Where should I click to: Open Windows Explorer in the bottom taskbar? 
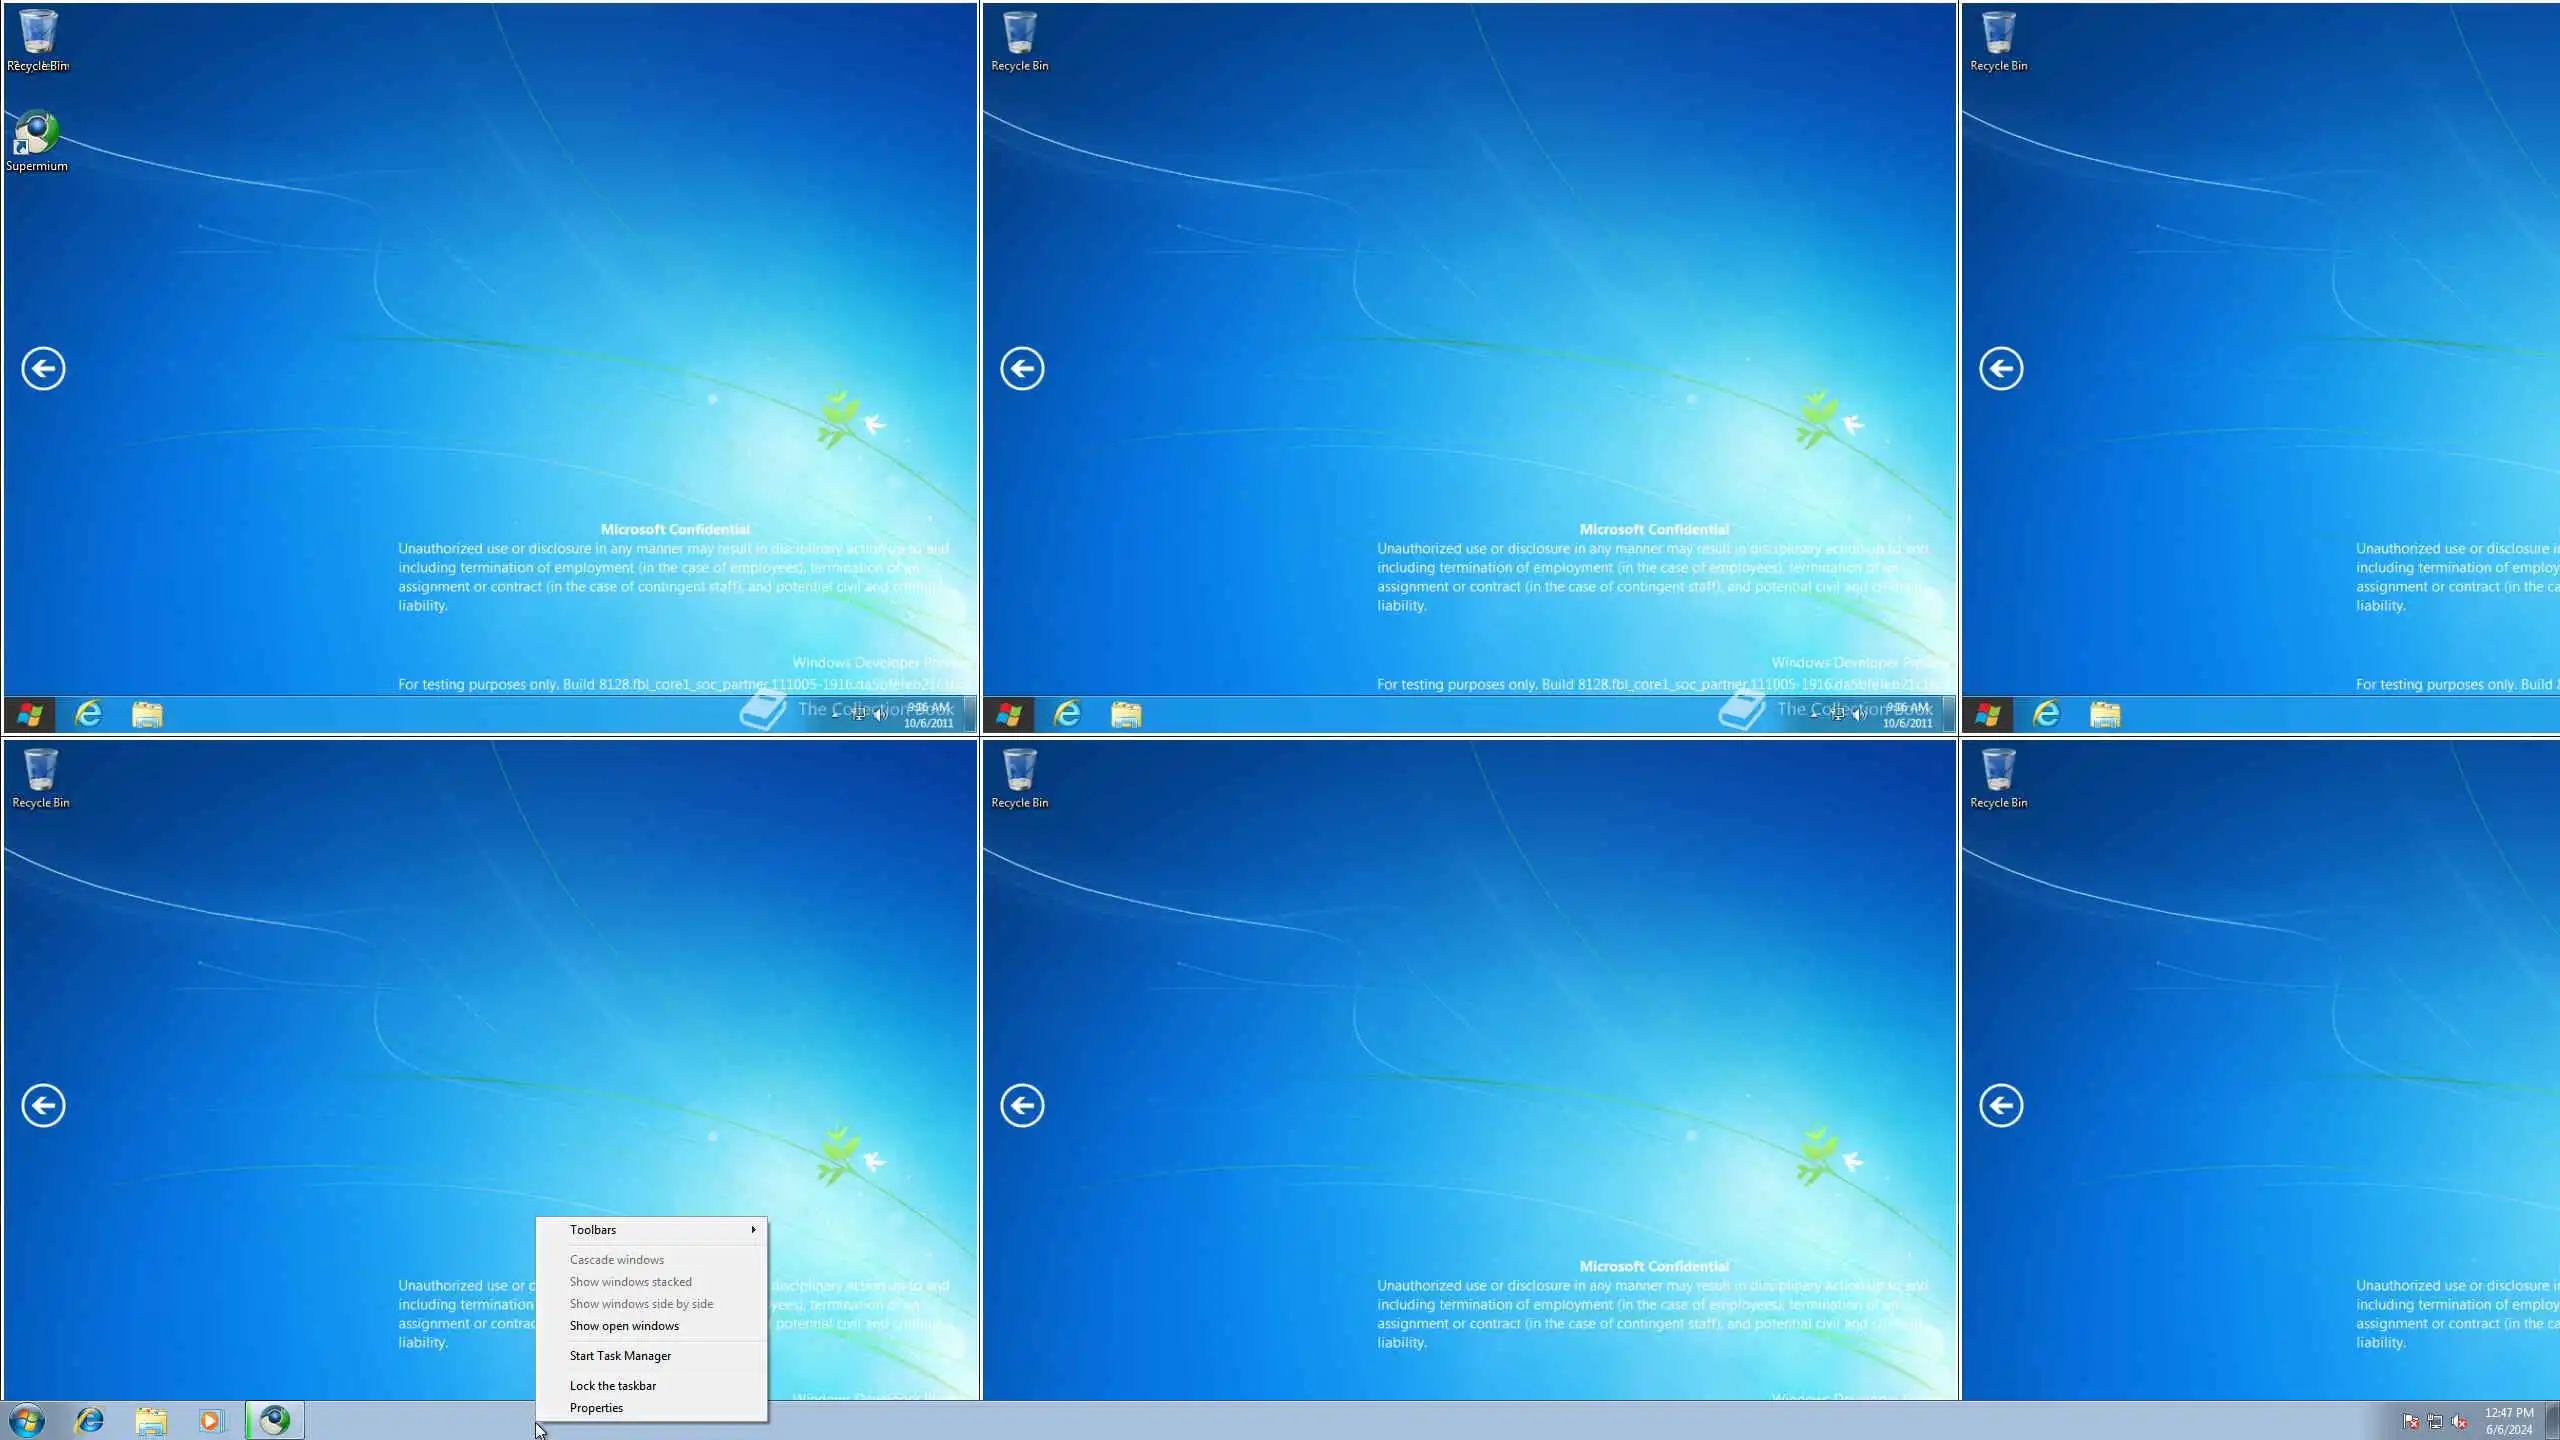[151, 1420]
